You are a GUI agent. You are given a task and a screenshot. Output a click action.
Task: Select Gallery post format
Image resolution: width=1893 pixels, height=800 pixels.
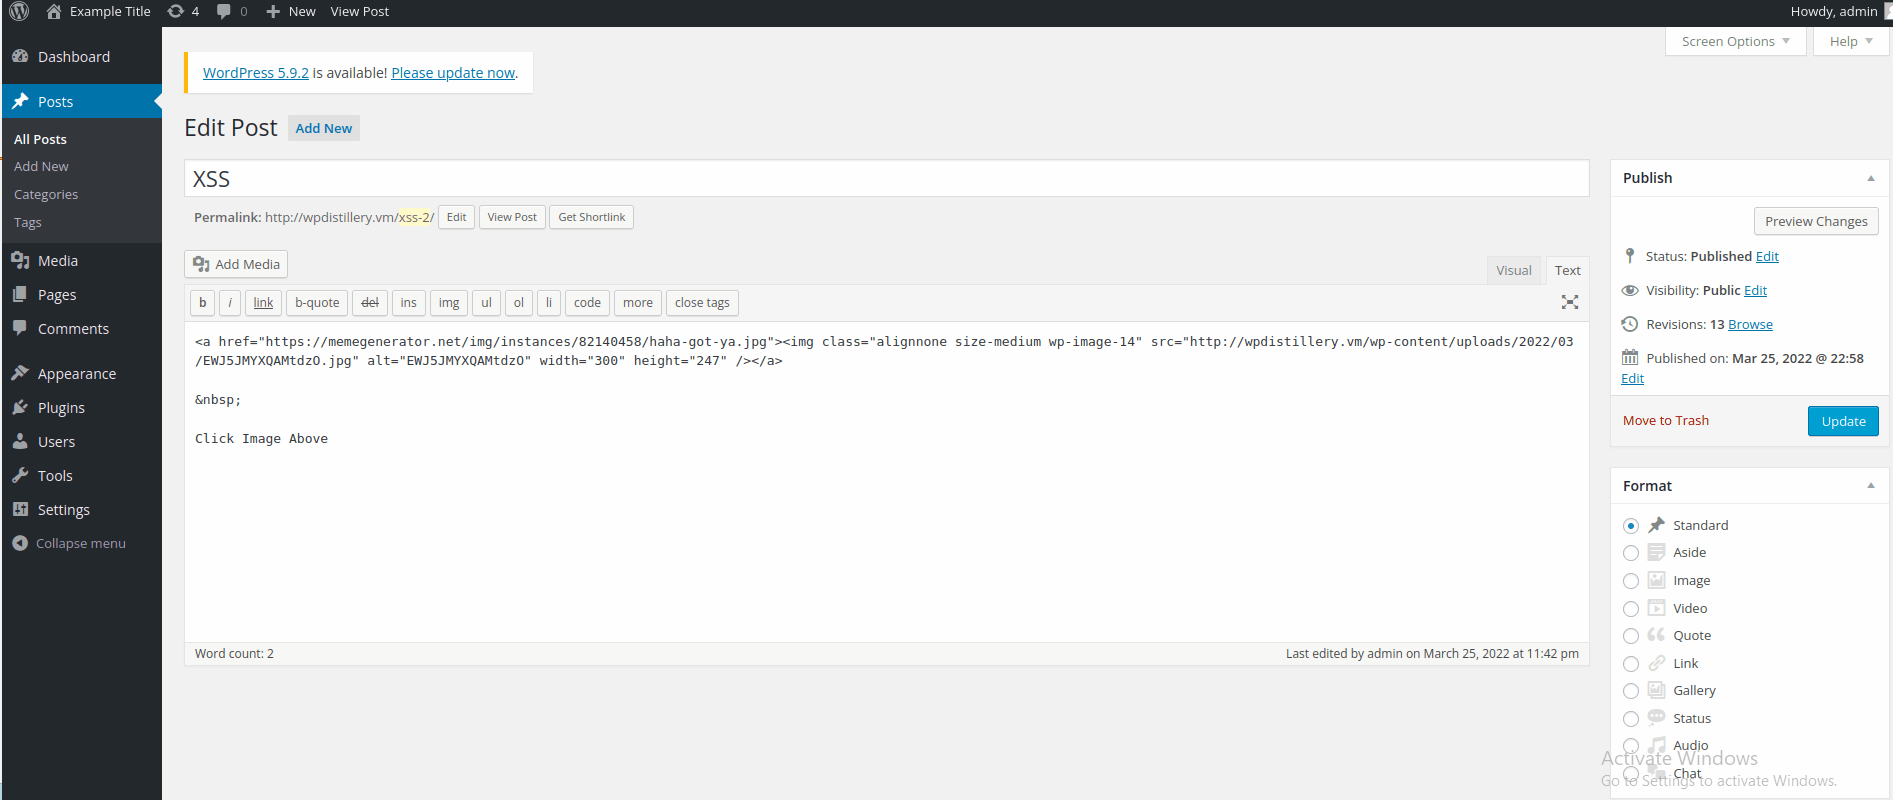coord(1631,691)
